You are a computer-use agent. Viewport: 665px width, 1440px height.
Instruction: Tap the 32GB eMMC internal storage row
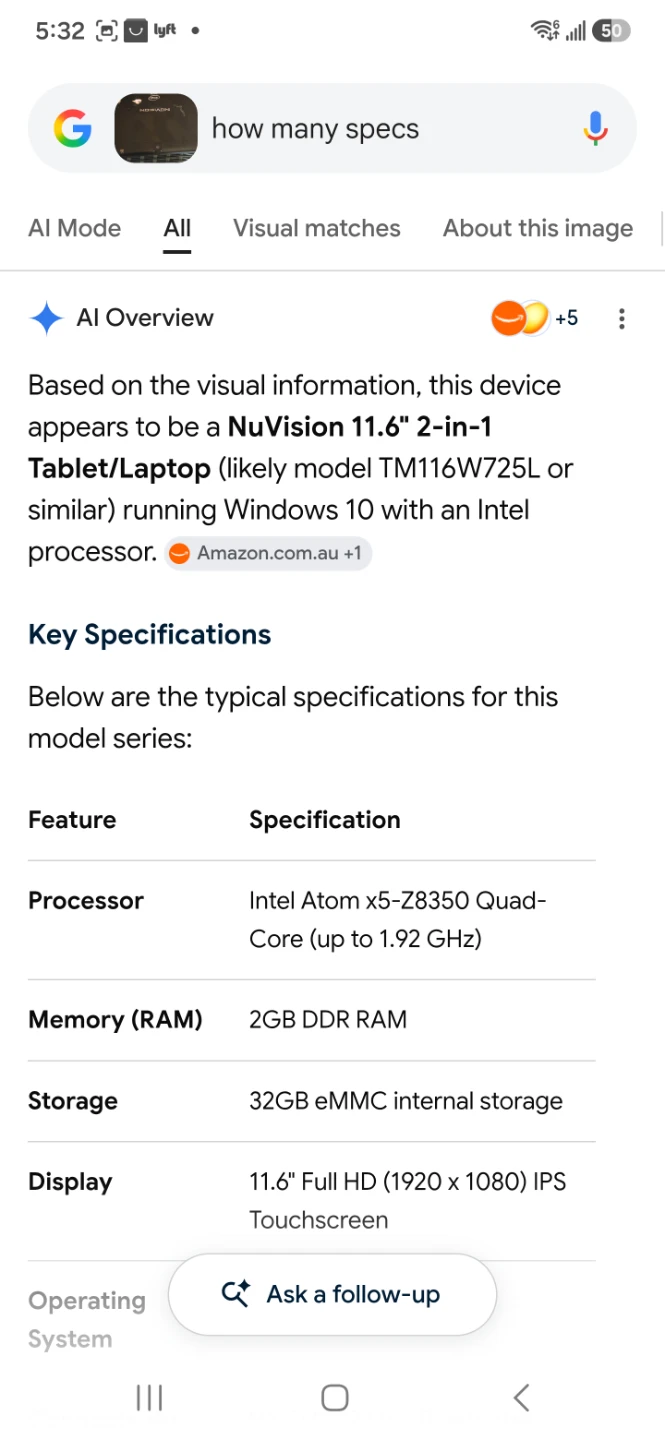tap(312, 1101)
